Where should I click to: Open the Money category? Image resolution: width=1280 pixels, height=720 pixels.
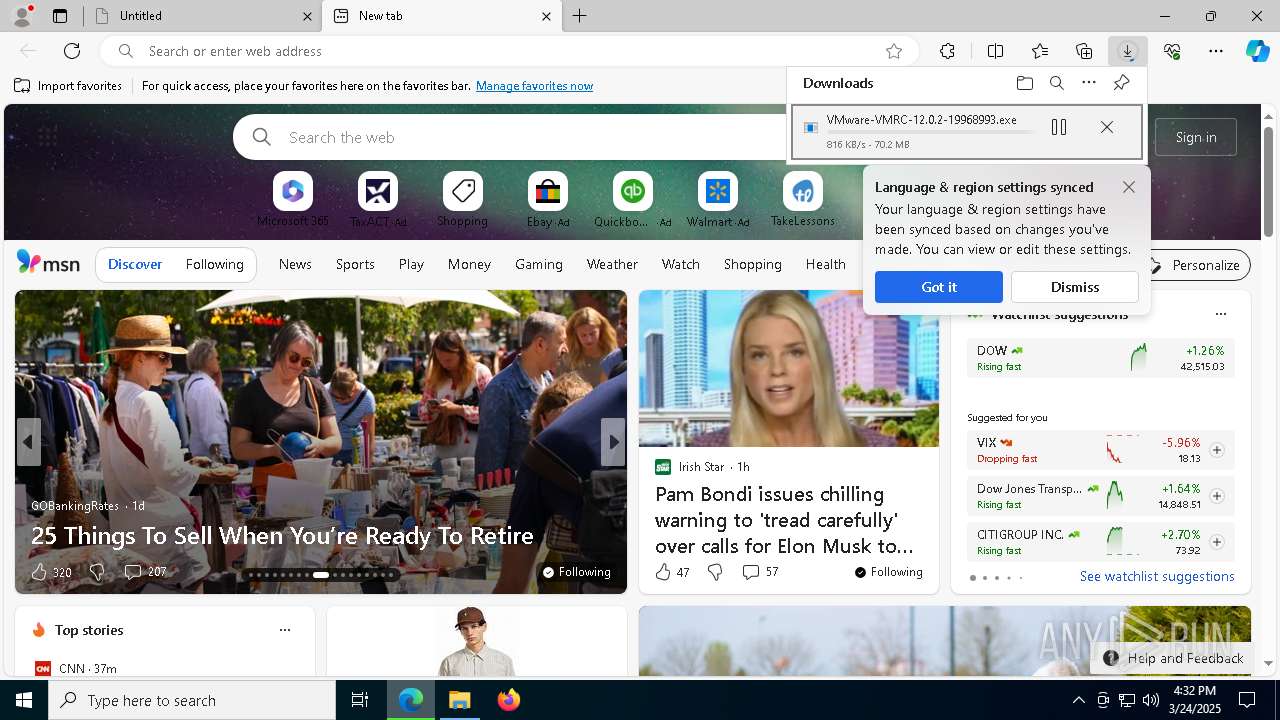click(469, 264)
